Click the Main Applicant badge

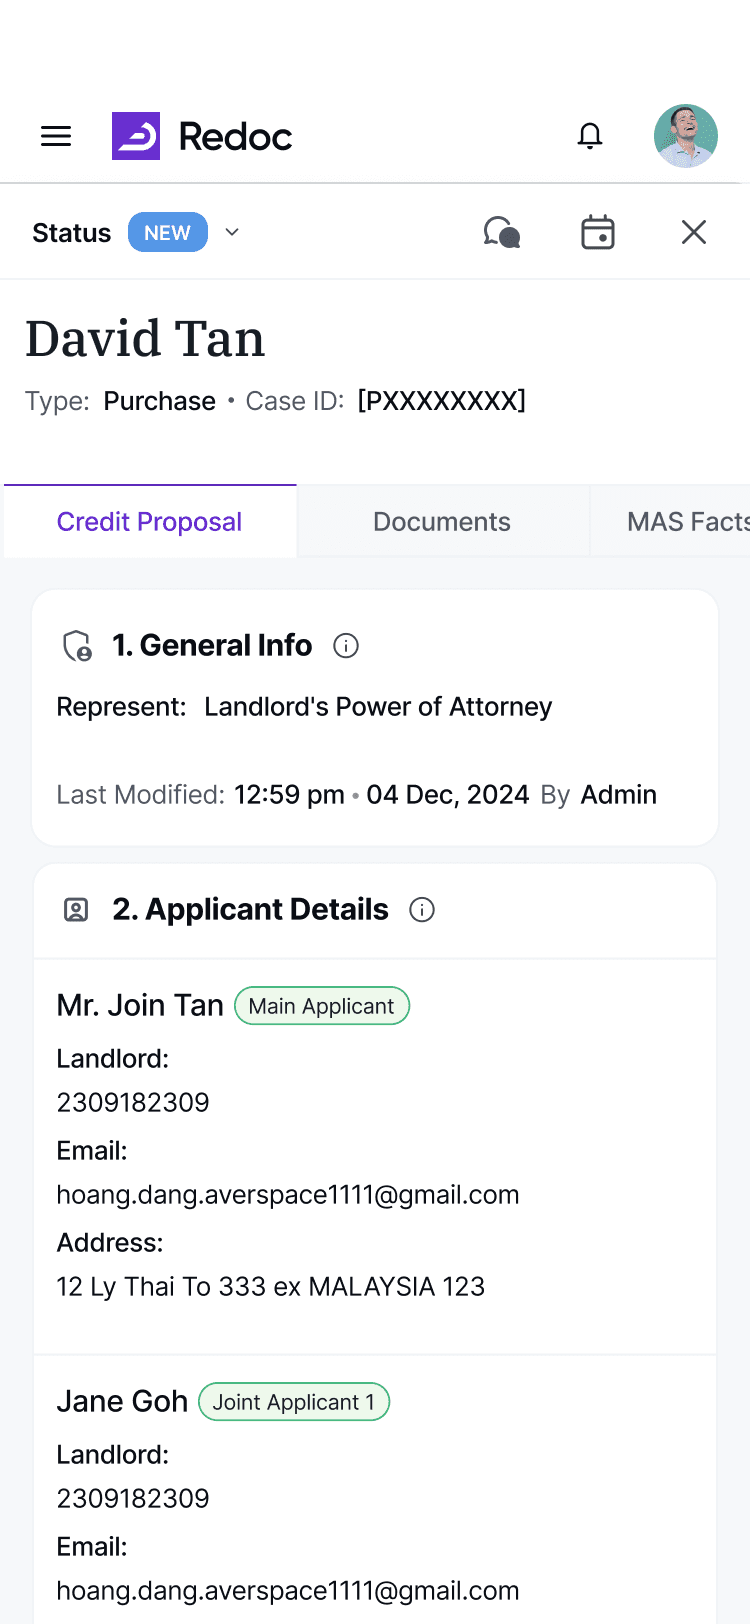tap(321, 1006)
